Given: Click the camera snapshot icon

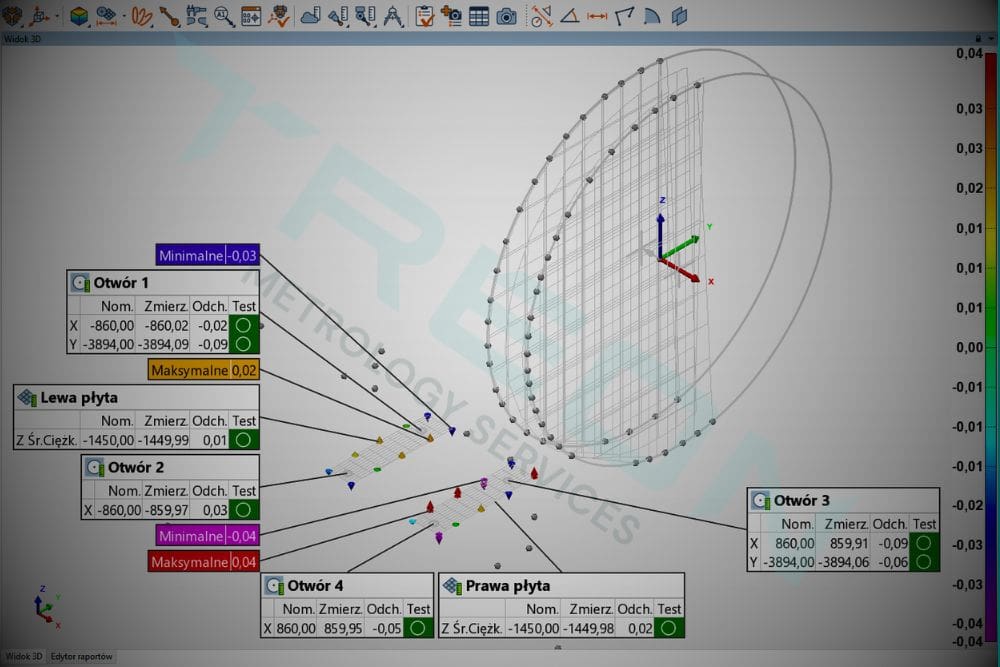Looking at the screenshot, I should pos(507,15).
